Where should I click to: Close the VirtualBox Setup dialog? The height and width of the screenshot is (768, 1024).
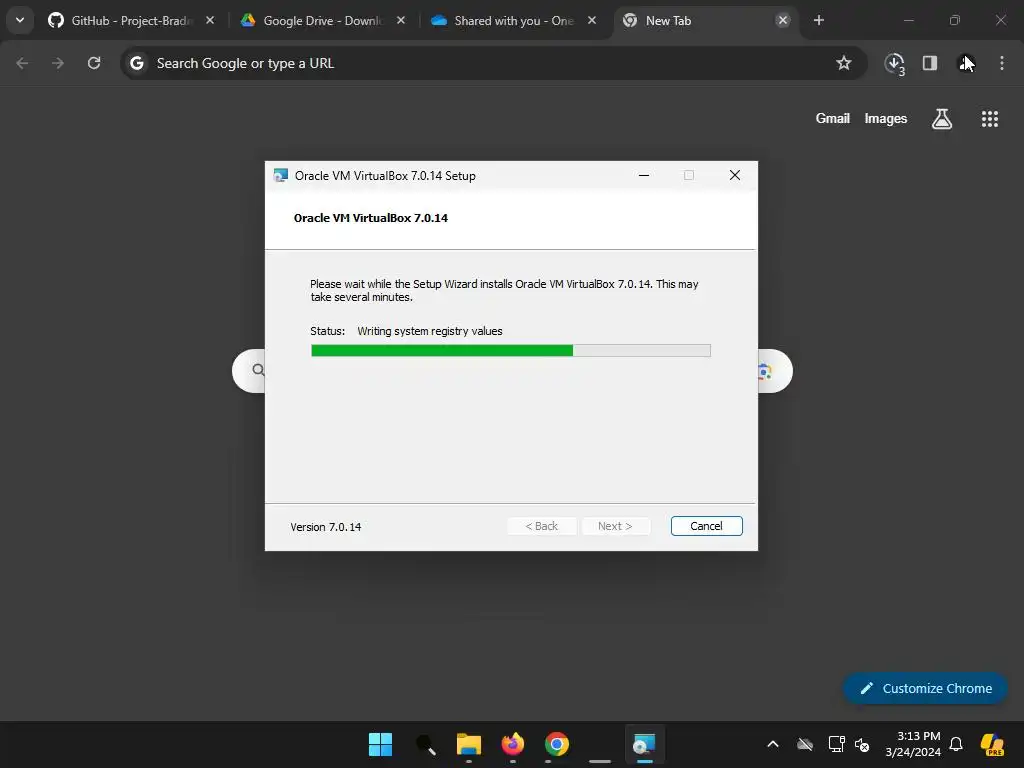[735, 175]
